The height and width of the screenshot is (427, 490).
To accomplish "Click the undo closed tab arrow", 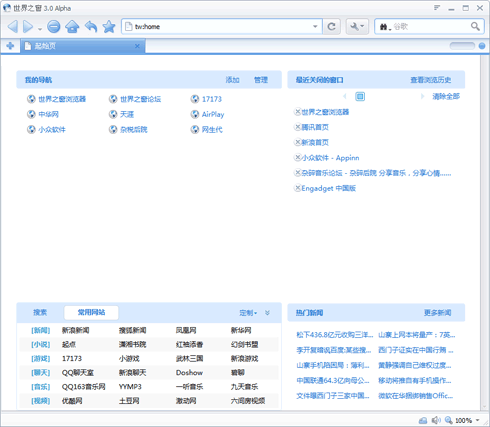I will [91, 26].
